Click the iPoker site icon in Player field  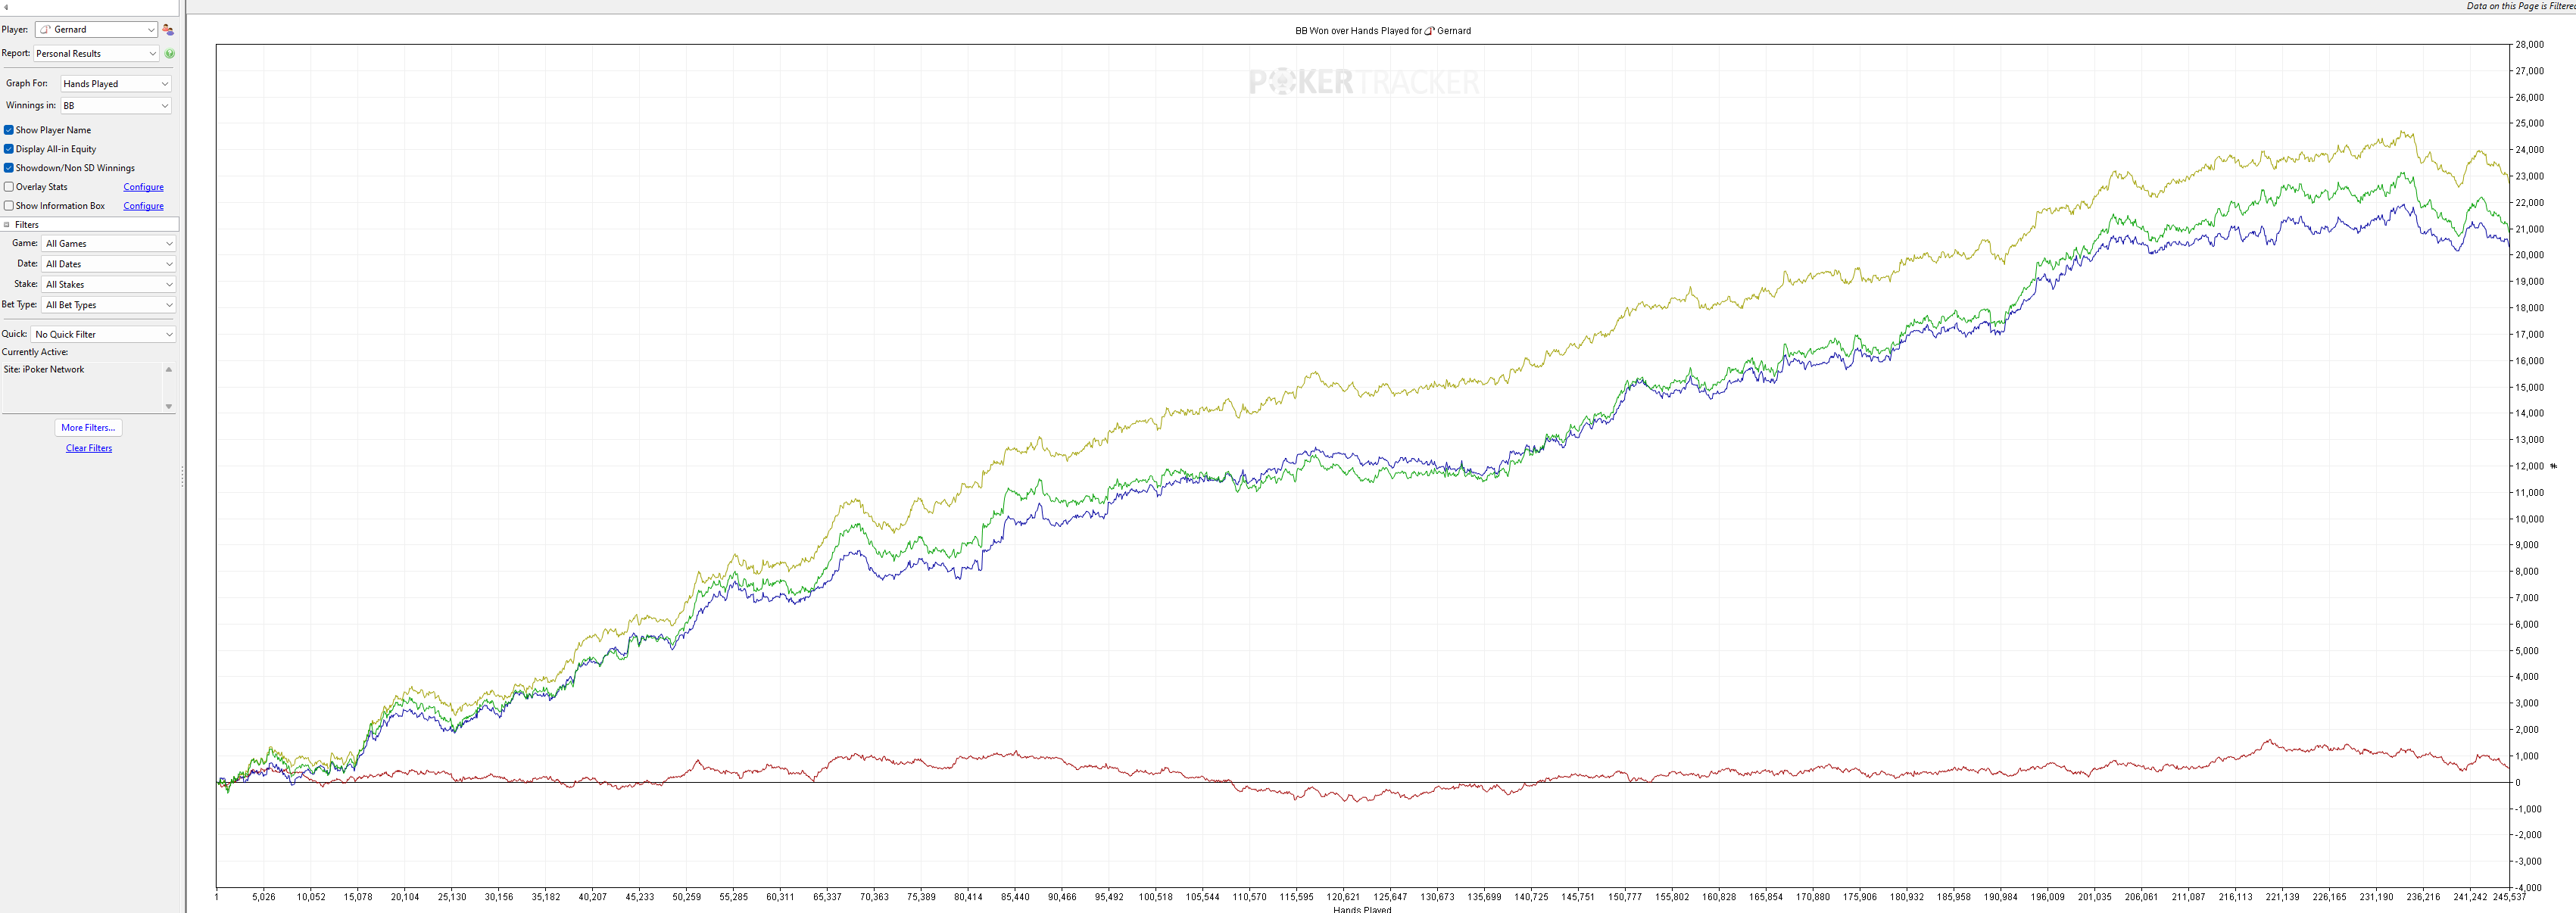pyautogui.click(x=45, y=30)
